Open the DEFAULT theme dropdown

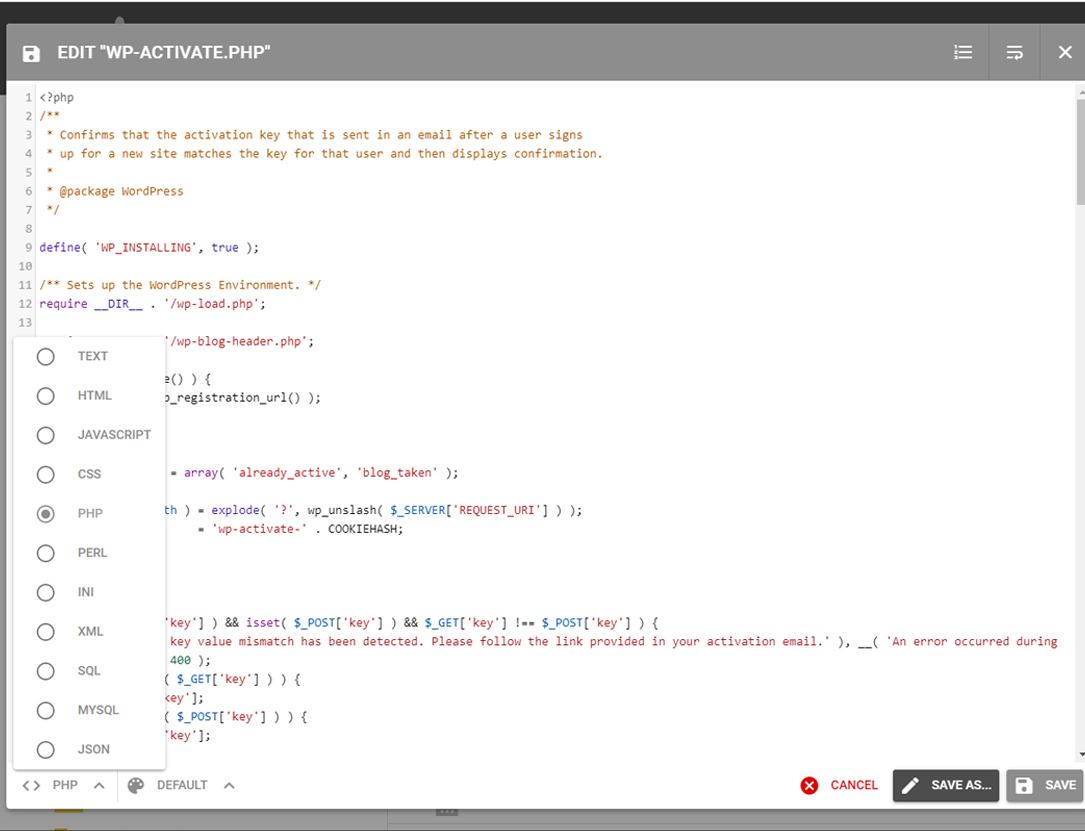pyautogui.click(x=182, y=785)
